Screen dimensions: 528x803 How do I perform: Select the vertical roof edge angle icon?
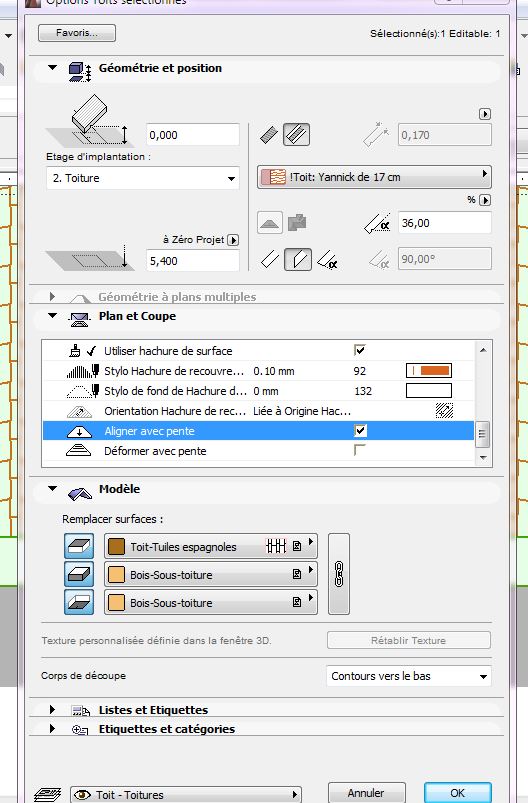(298, 259)
